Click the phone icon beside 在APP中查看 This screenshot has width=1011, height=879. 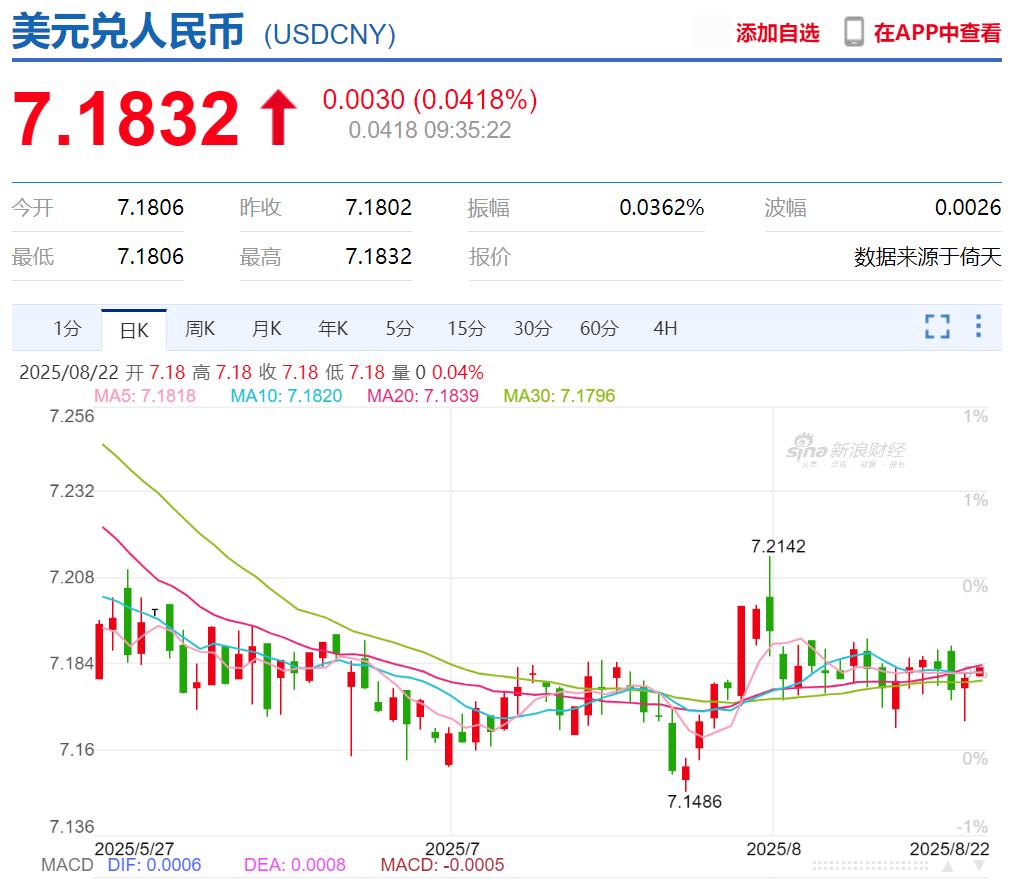(x=853, y=32)
